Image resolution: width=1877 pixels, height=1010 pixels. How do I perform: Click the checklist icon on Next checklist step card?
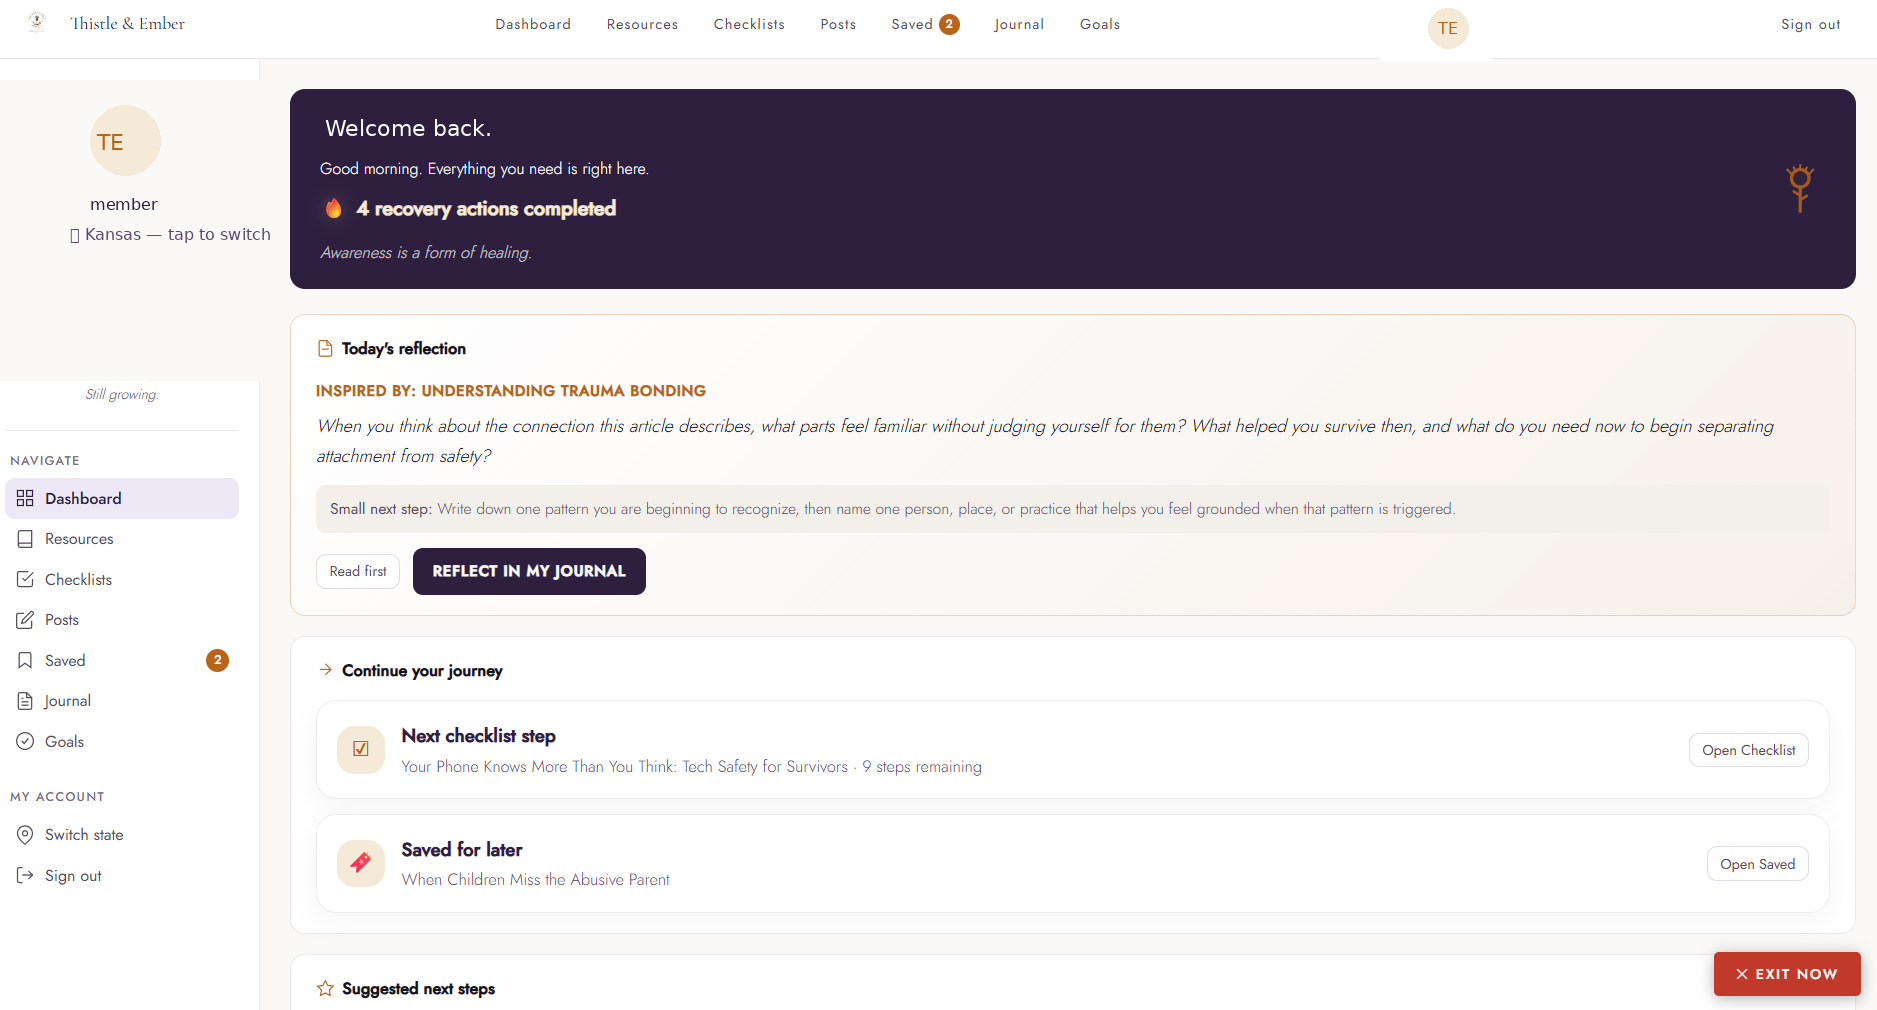[x=361, y=749]
